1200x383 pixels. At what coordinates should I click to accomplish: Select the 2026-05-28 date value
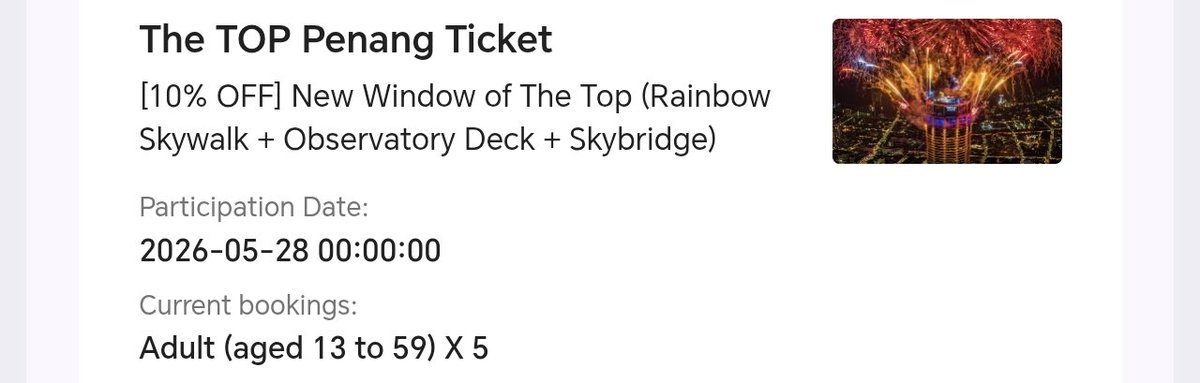click(x=225, y=250)
